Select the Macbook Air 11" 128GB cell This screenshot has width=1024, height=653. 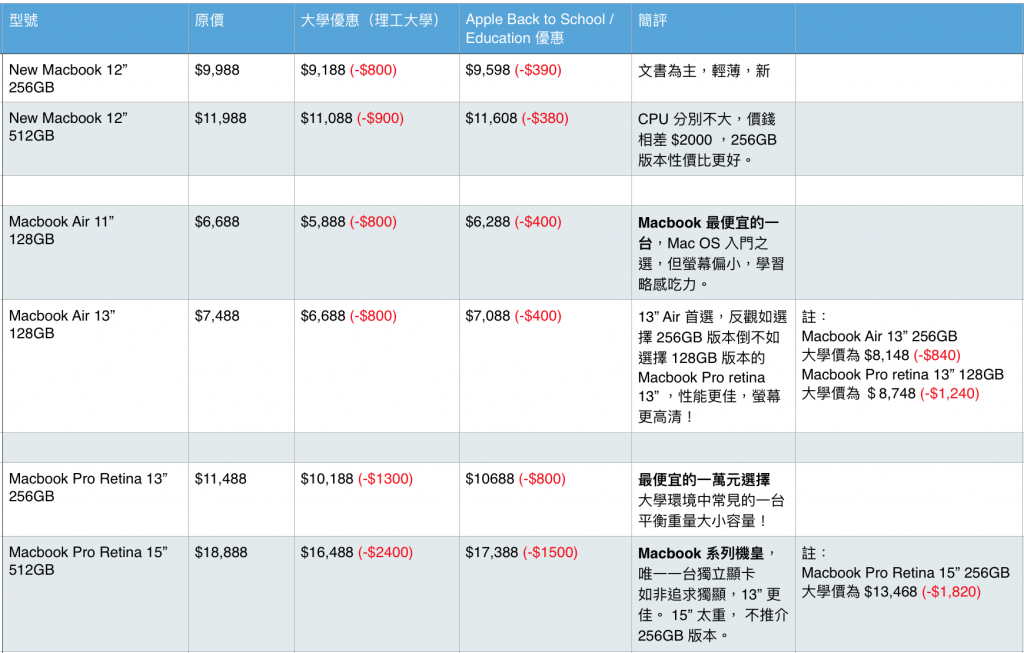coord(61,231)
